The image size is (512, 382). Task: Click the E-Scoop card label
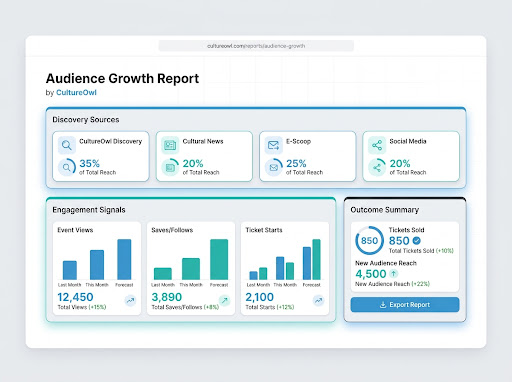click(298, 141)
